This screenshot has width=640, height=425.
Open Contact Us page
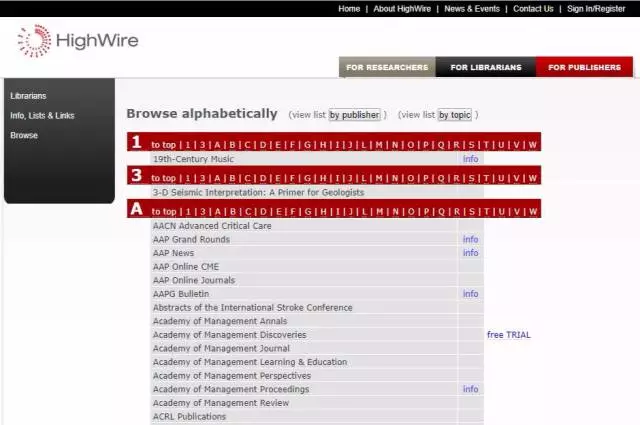pyautogui.click(x=533, y=9)
